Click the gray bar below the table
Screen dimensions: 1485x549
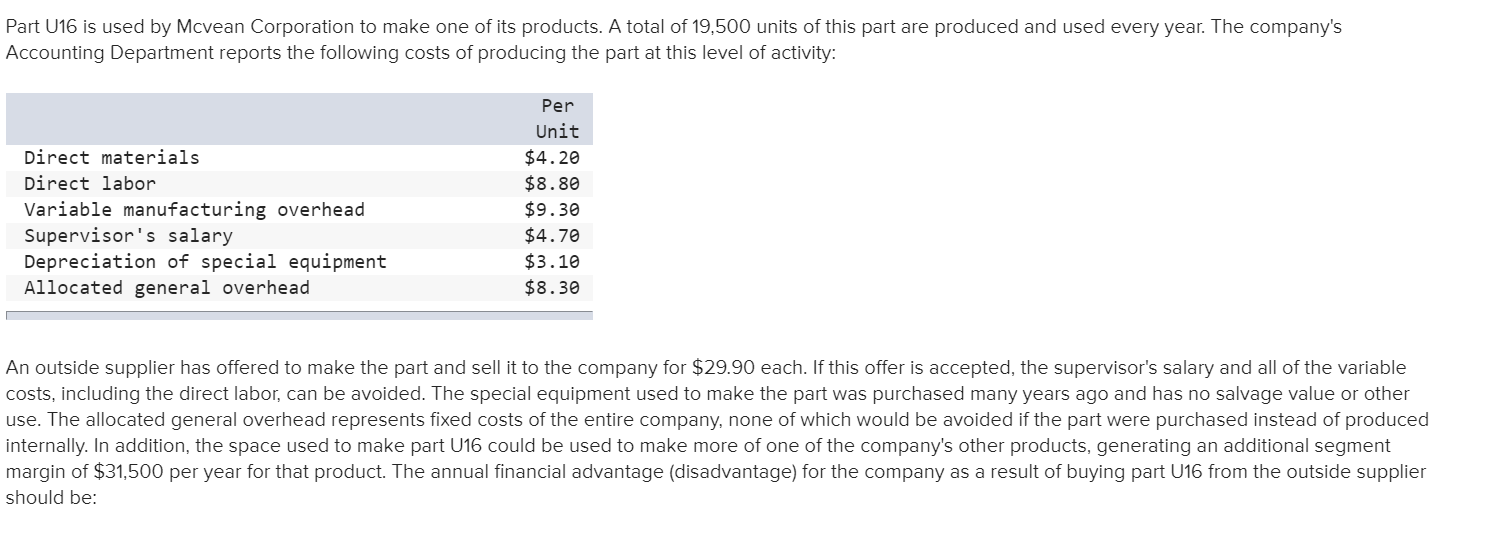(x=299, y=315)
